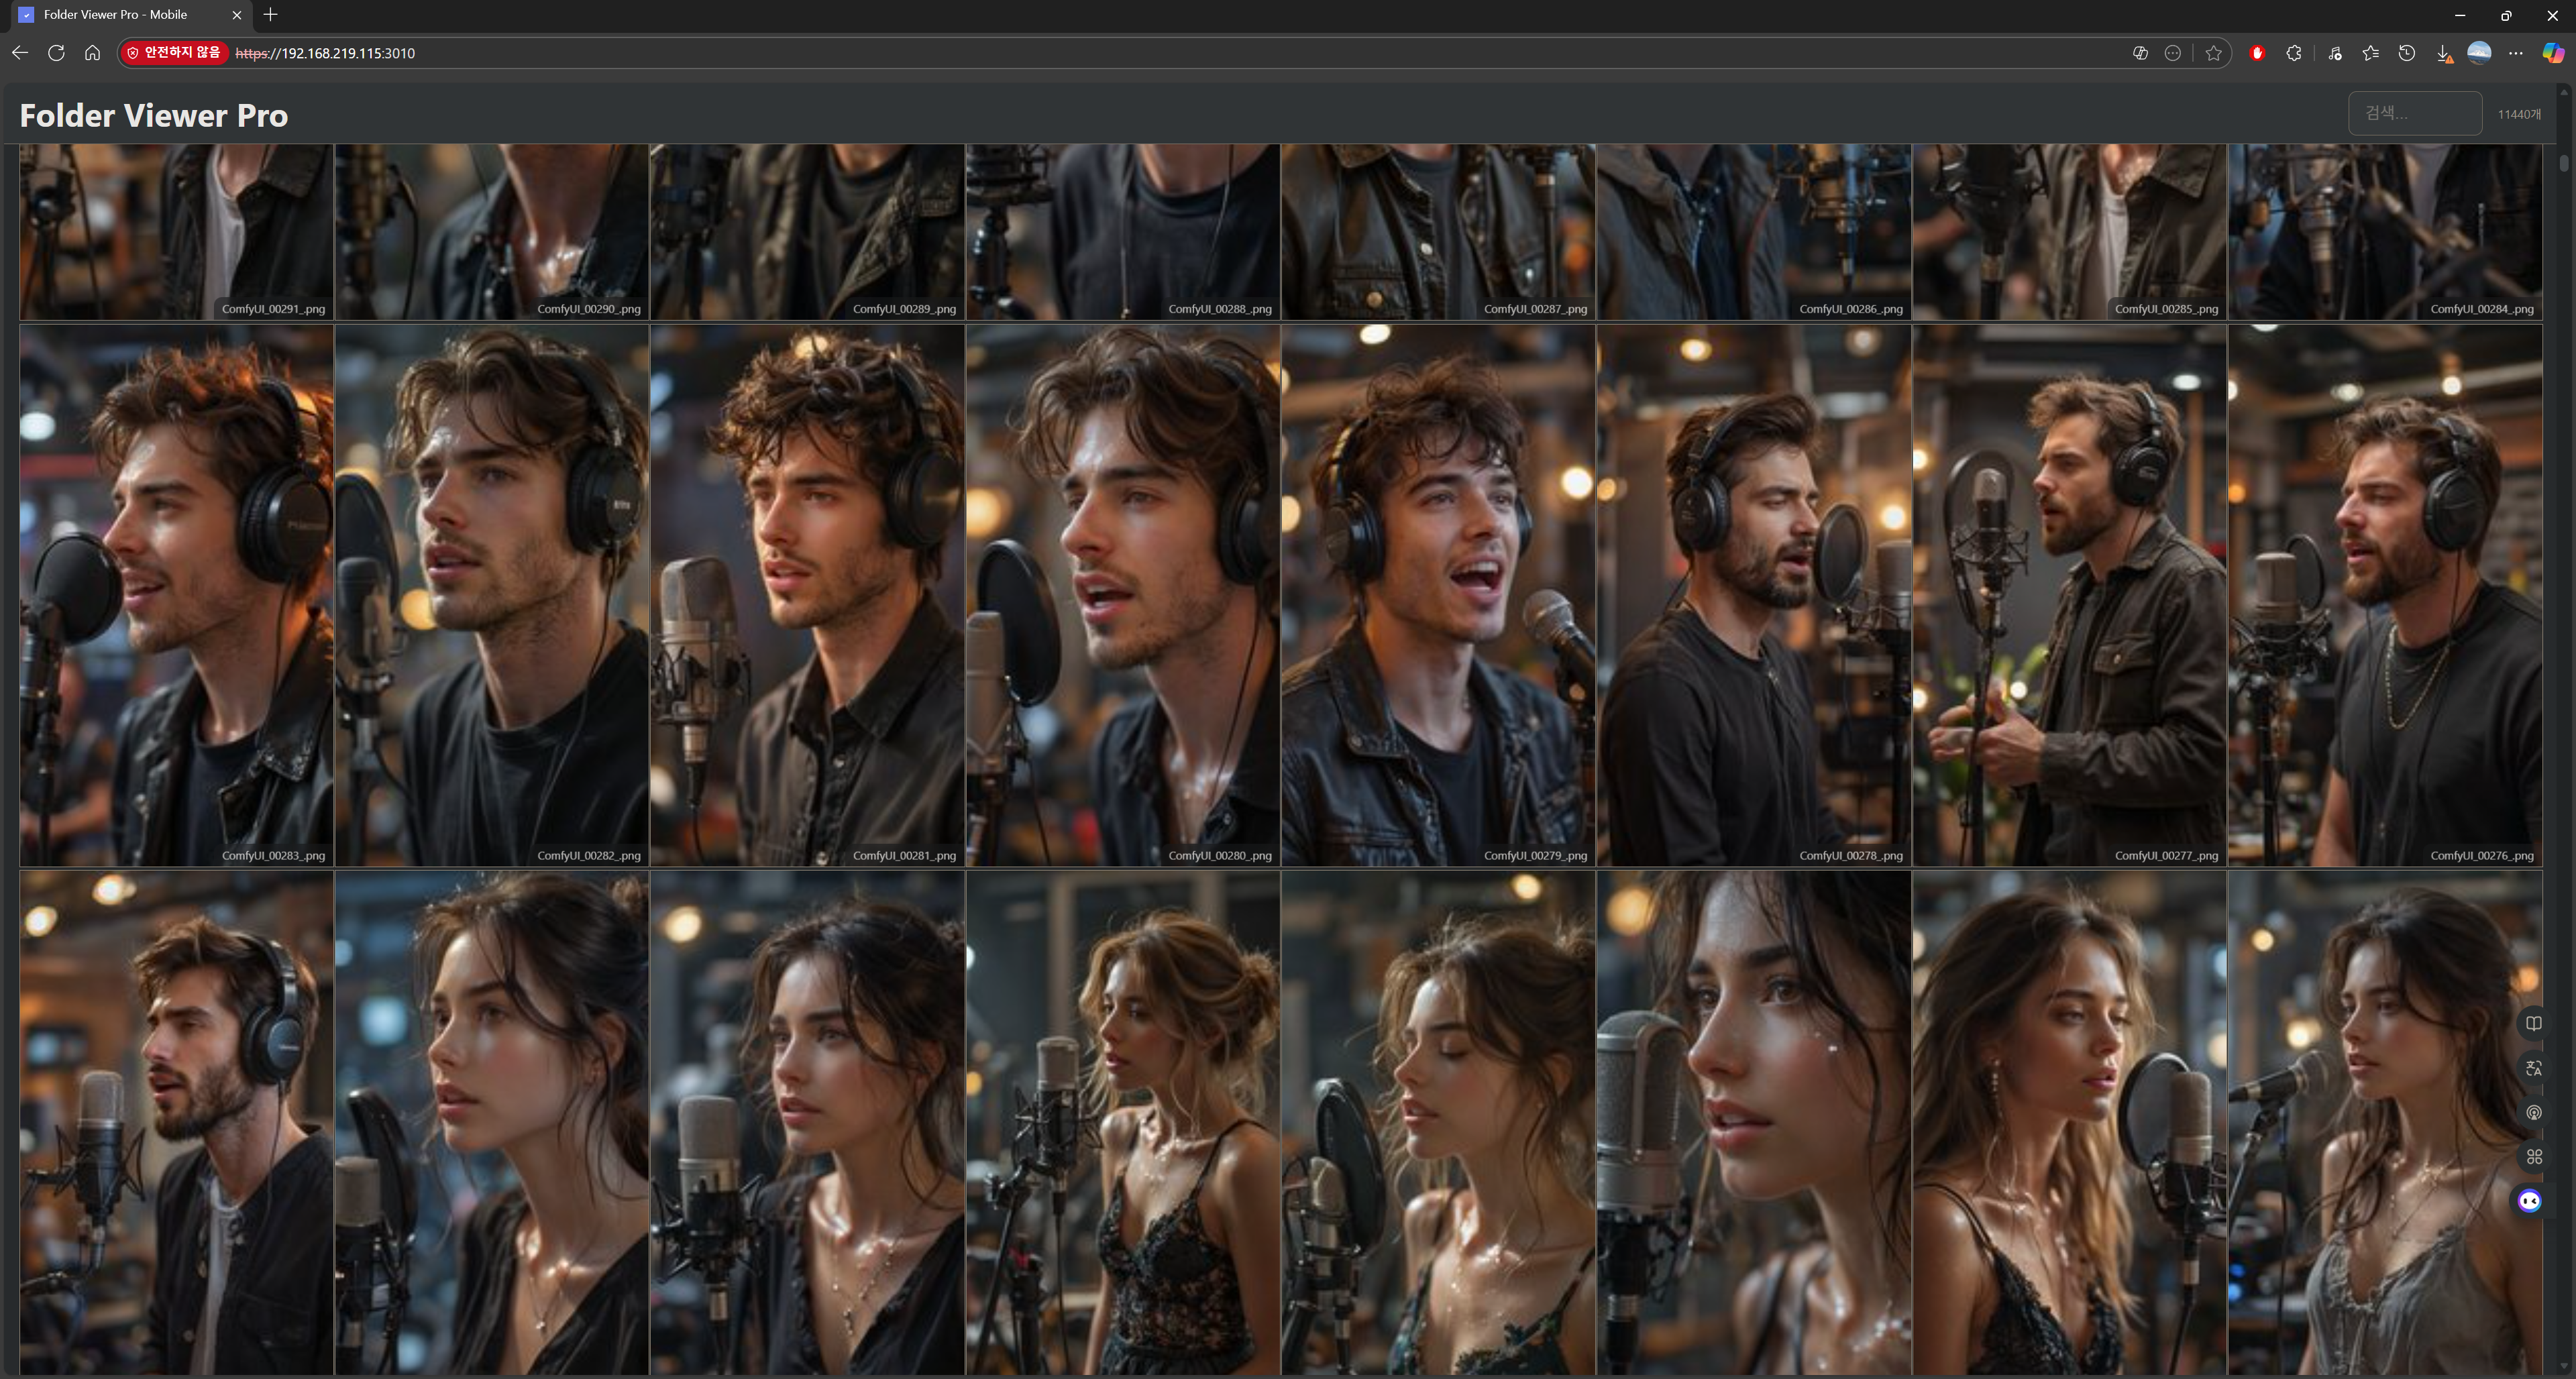Click the not-secure warning badge
The height and width of the screenshot is (1379, 2576).
(174, 53)
